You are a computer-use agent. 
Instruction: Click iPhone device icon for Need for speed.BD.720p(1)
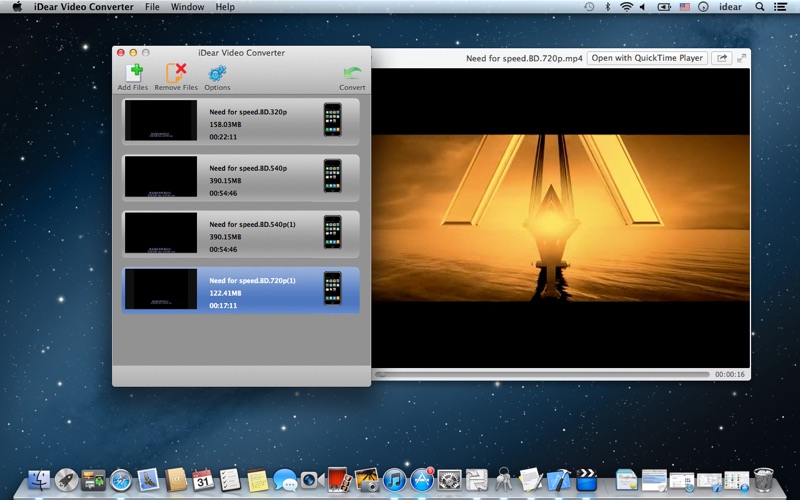[333, 288]
